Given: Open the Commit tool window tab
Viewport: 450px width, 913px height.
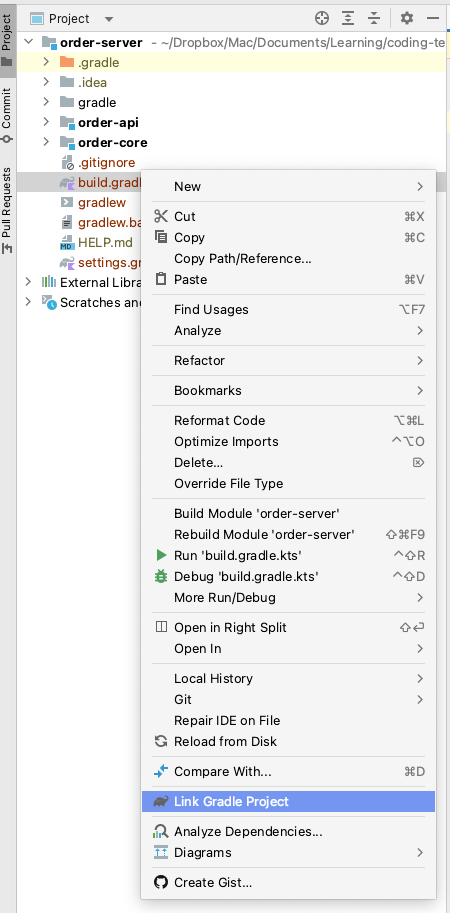Looking at the screenshot, I should 6,116.
